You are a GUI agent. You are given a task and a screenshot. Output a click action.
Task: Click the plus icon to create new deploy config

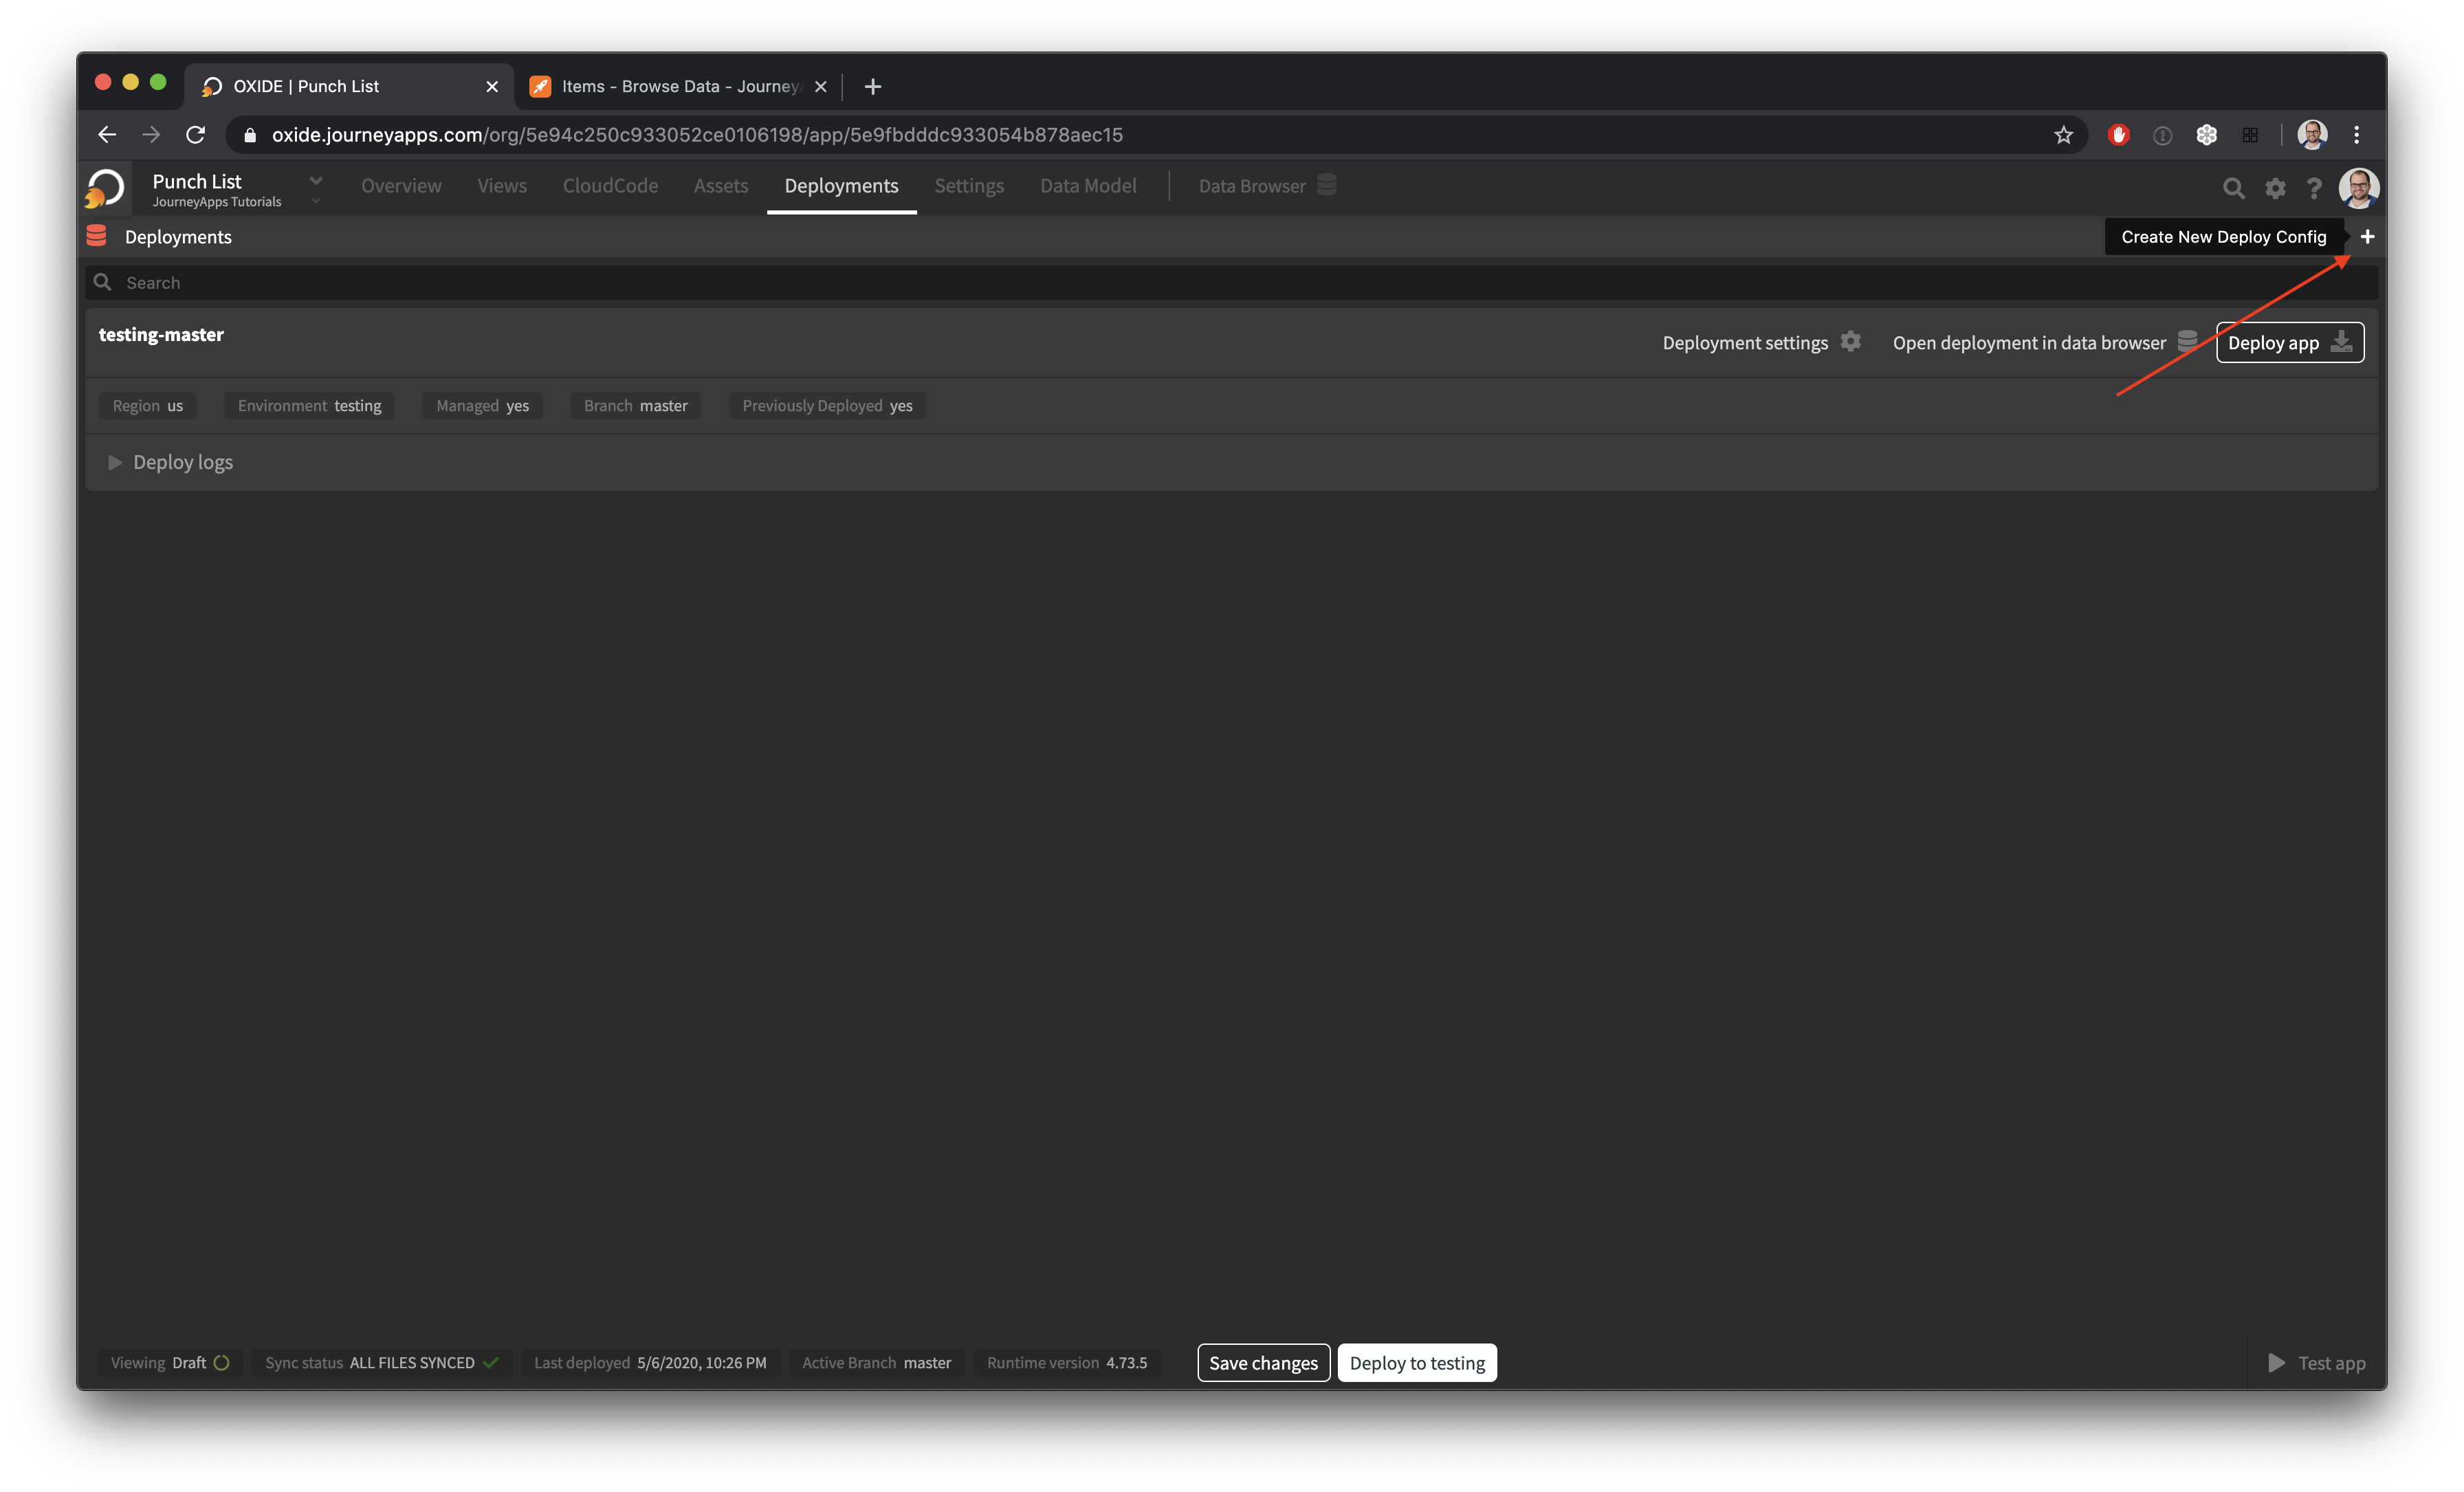pyautogui.click(x=2367, y=237)
